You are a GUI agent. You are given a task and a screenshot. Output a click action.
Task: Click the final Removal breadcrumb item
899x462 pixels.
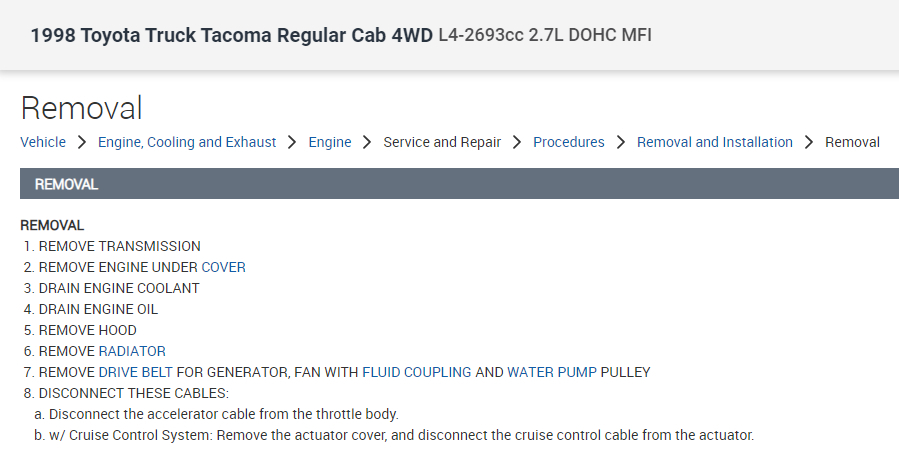click(852, 142)
